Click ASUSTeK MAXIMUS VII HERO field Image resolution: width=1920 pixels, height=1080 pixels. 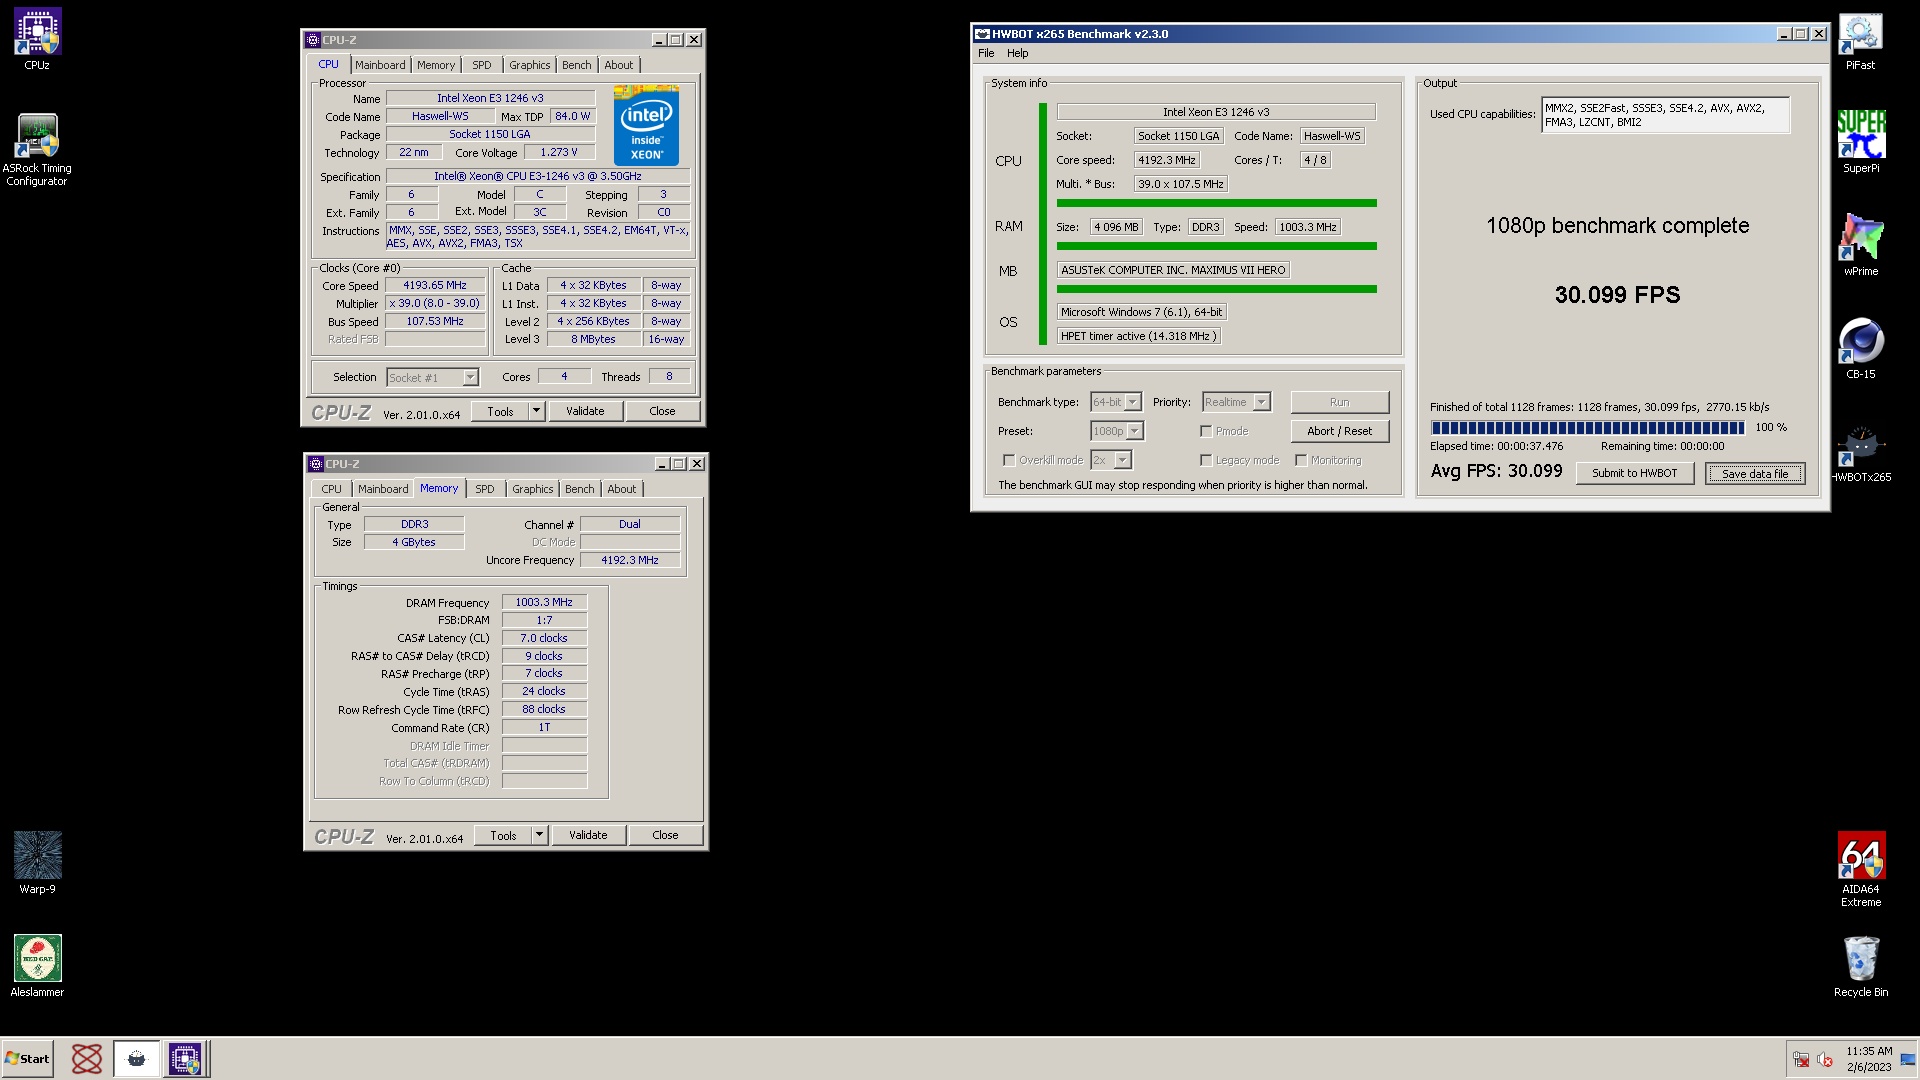click(x=1173, y=270)
